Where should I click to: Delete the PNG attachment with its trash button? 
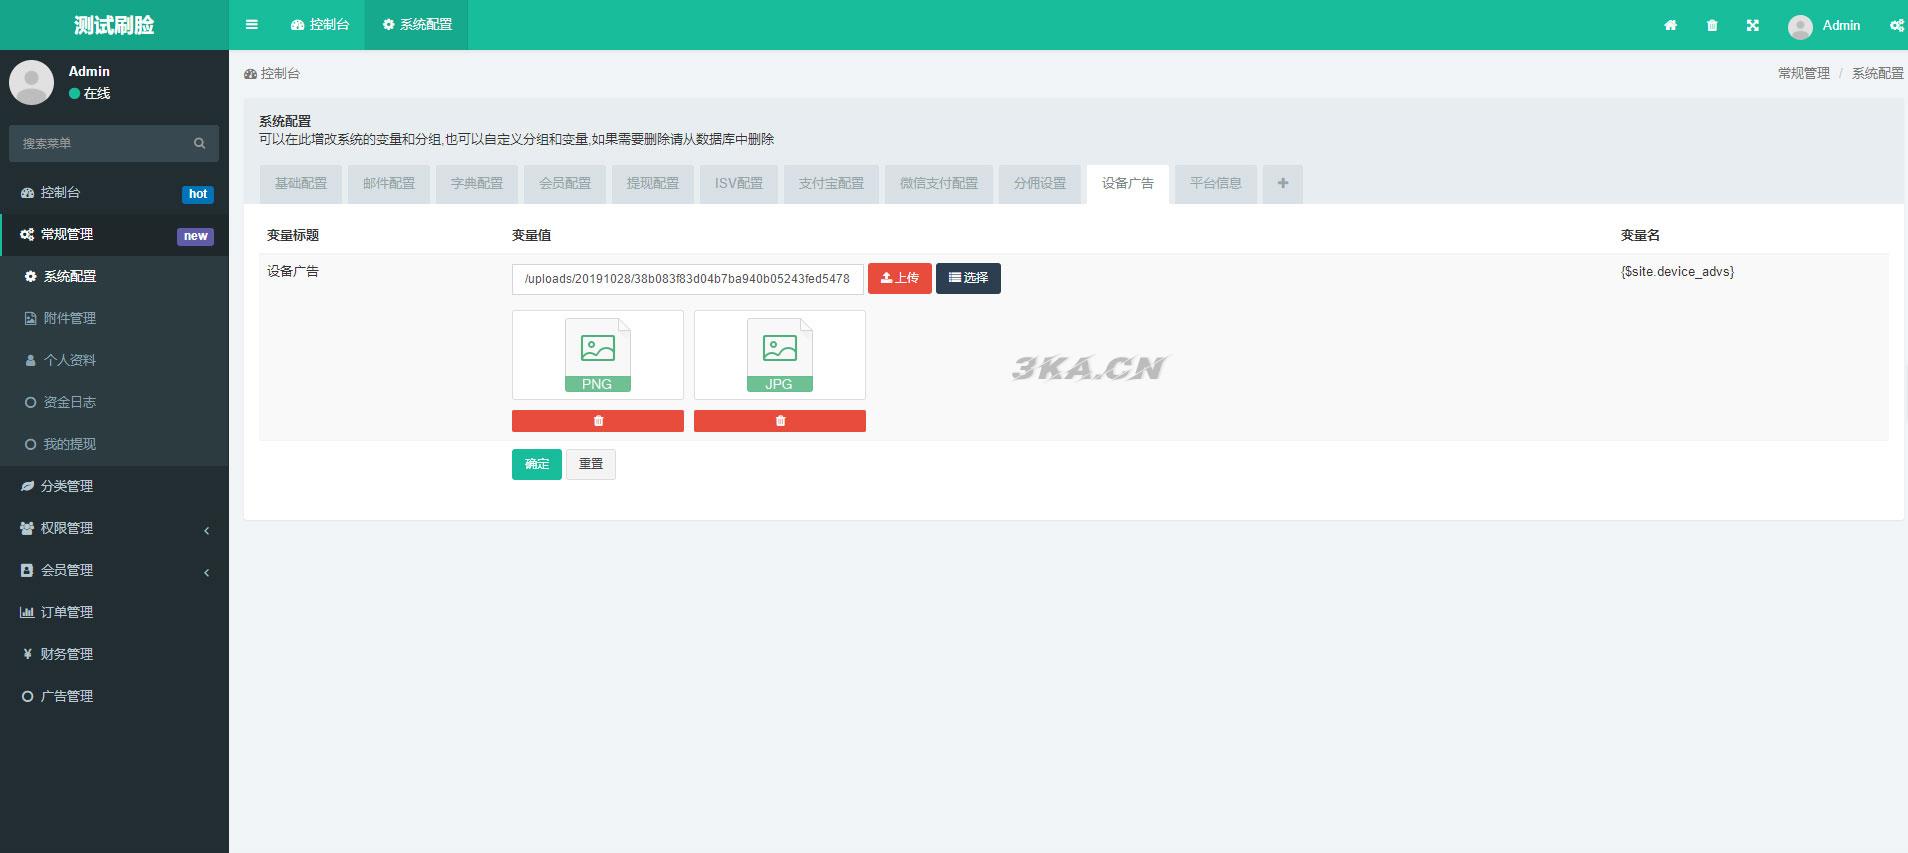[x=598, y=421]
